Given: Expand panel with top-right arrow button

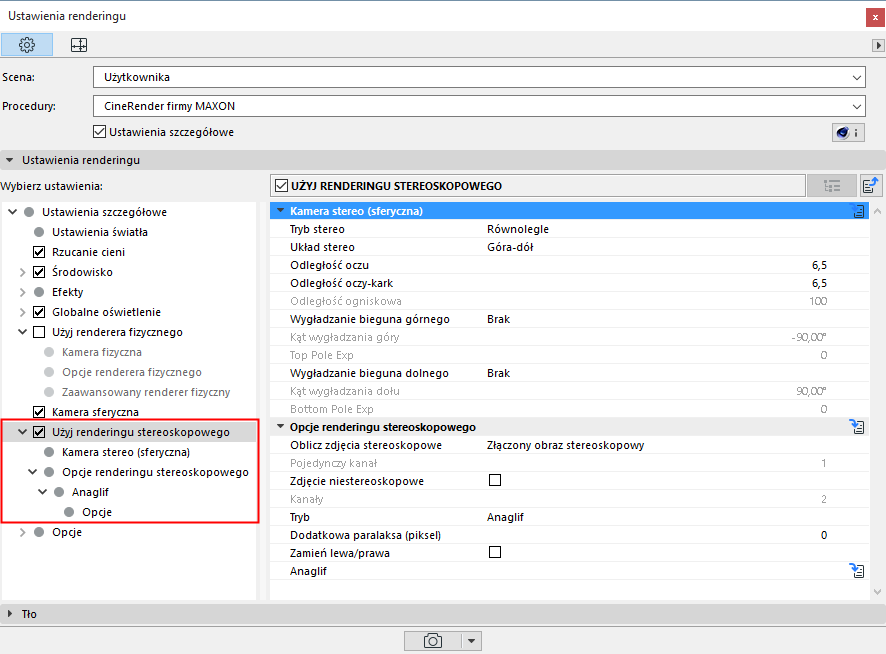Looking at the screenshot, I should click(878, 45).
